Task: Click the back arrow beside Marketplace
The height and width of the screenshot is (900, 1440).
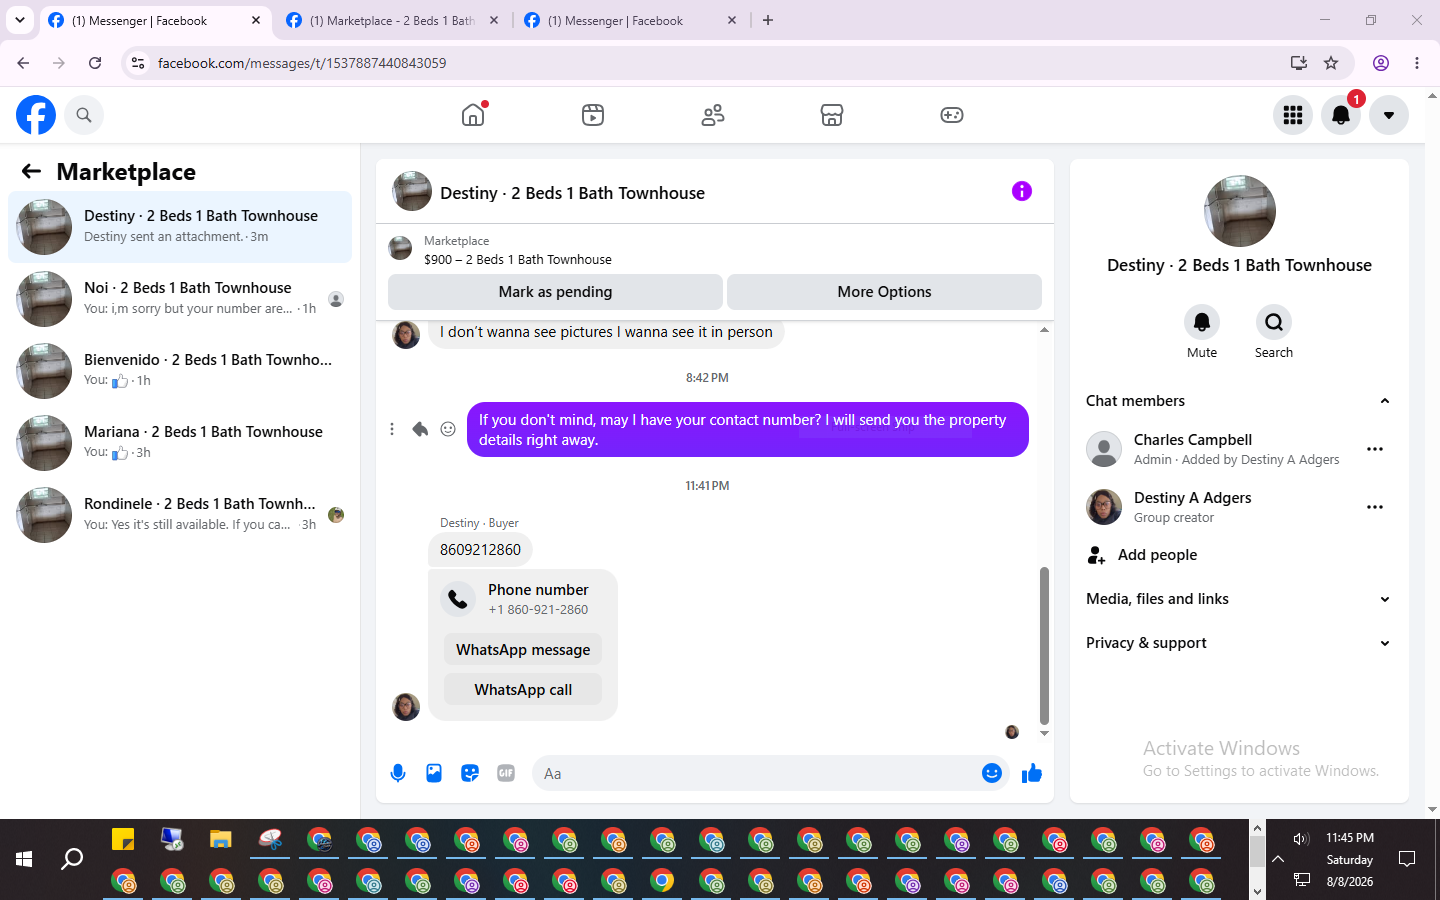Action: [31, 171]
